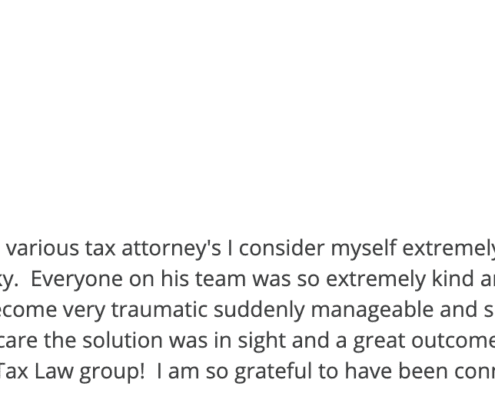Click the word "Everyone" starting the sentence
The image size is (495, 400).
76,279
